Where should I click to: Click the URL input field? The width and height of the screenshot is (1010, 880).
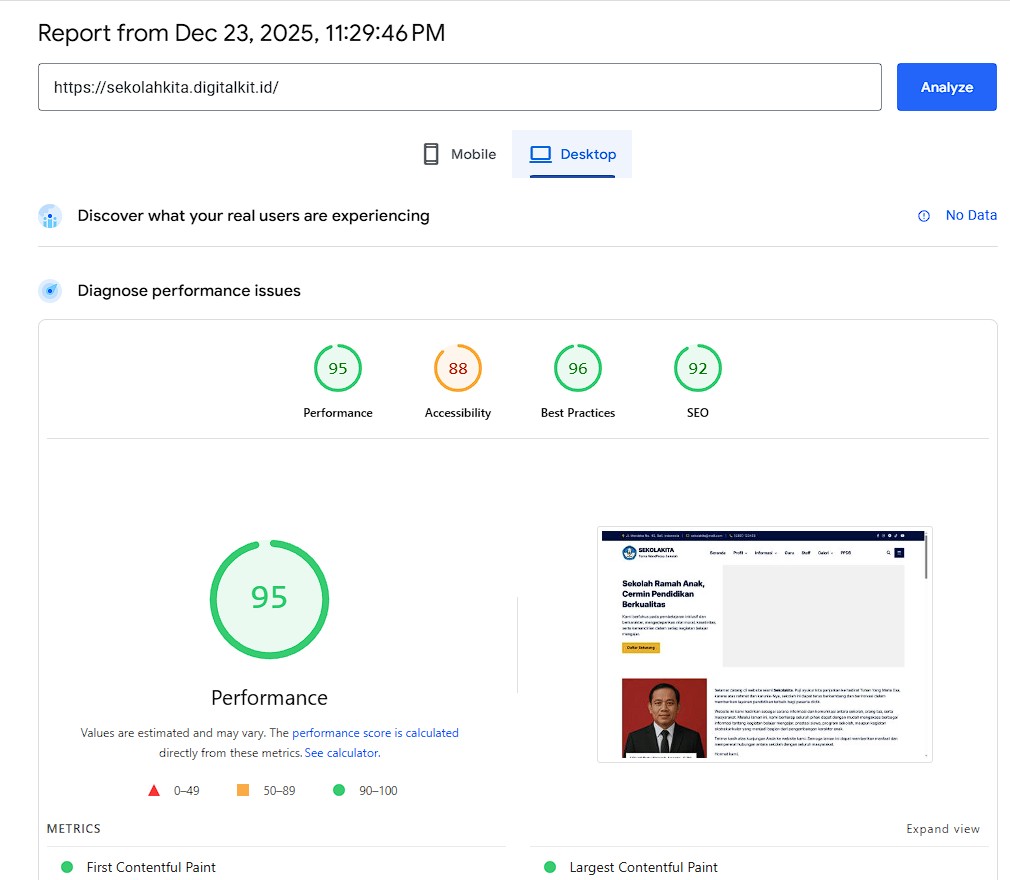(x=459, y=87)
